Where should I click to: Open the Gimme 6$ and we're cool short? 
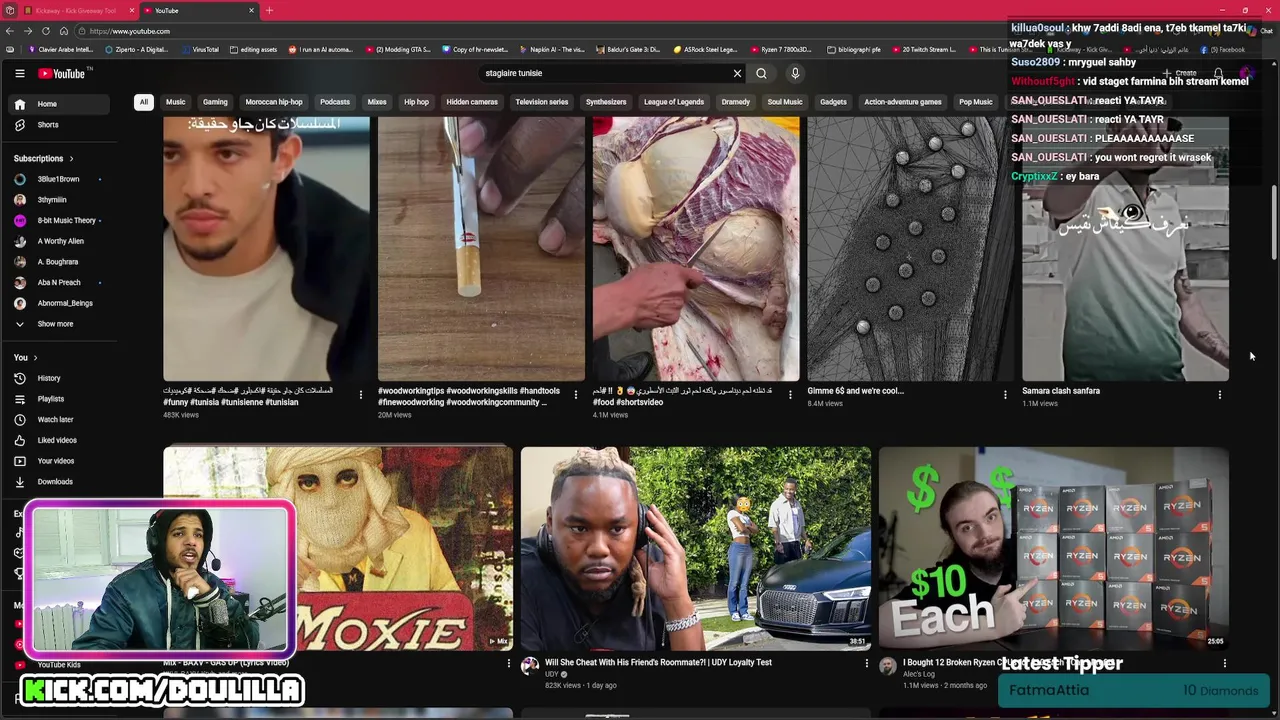click(x=855, y=391)
